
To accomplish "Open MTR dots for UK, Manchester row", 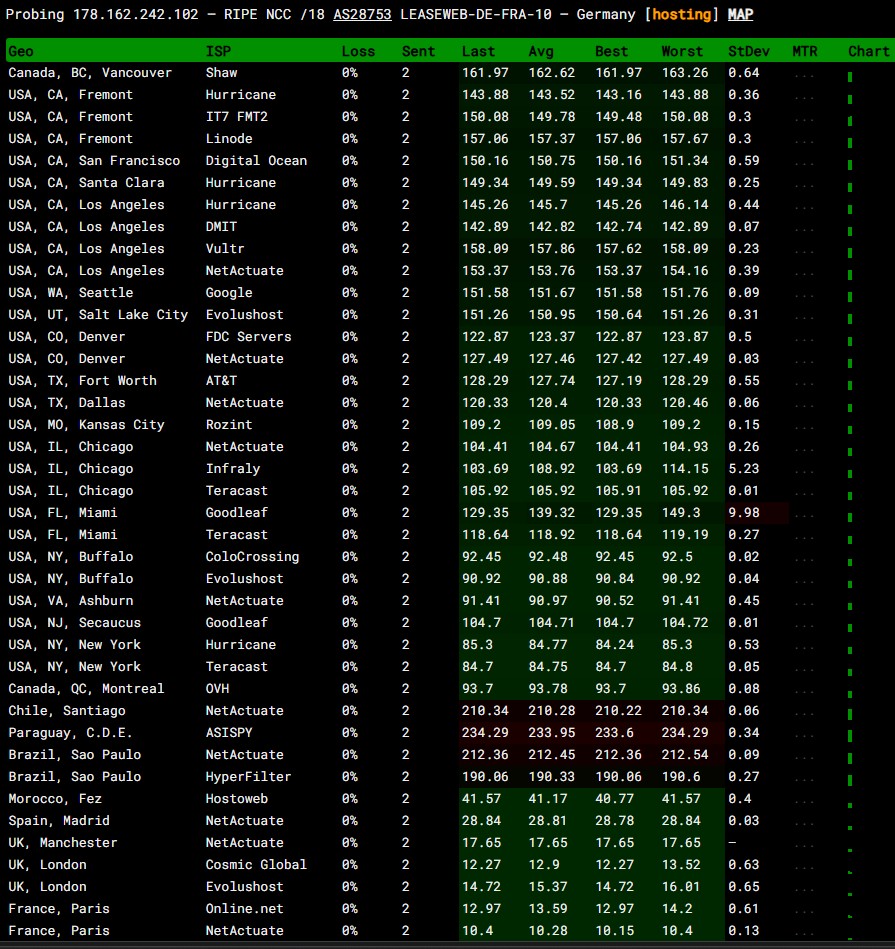I will (804, 846).
